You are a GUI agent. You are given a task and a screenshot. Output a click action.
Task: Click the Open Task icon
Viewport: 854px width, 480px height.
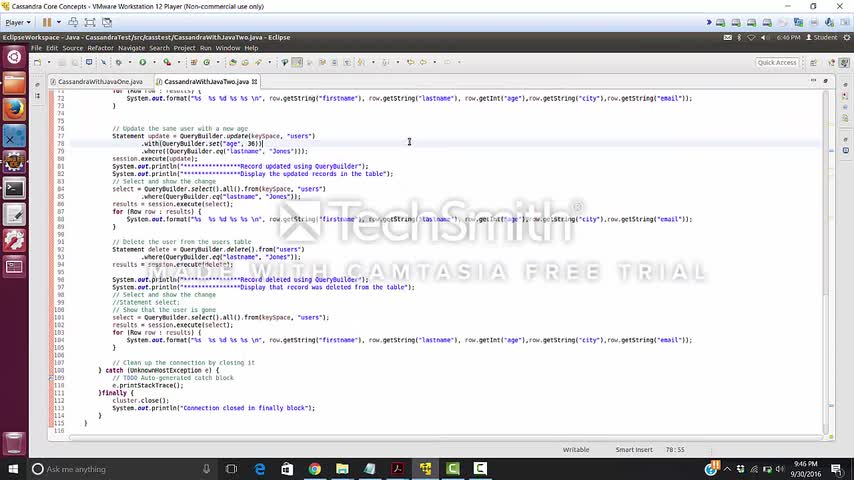(245, 63)
